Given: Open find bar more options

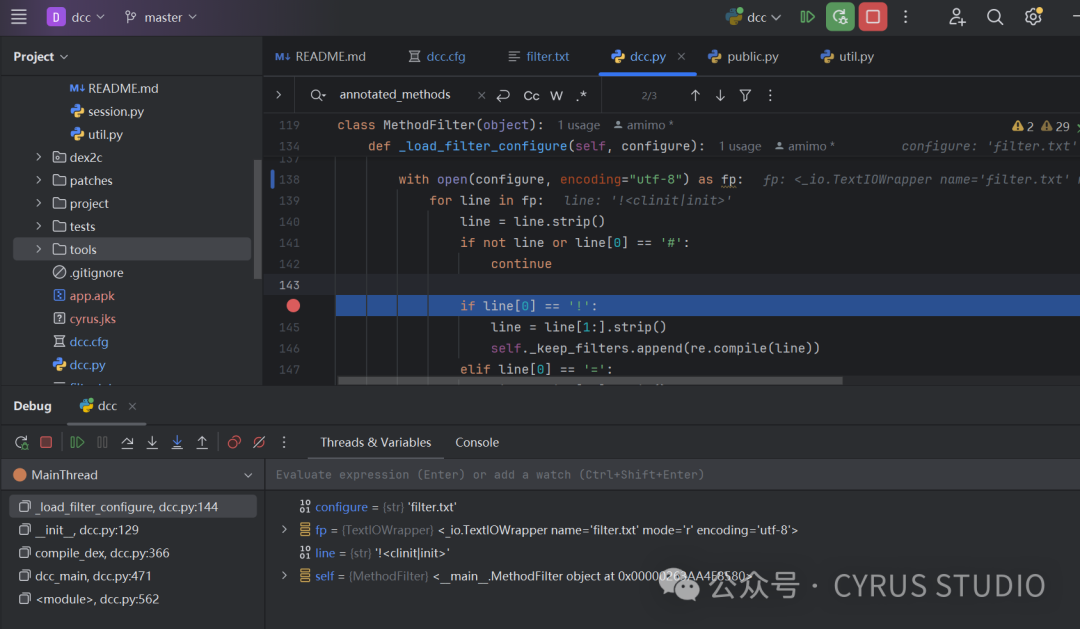Looking at the screenshot, I should (770, 95).
